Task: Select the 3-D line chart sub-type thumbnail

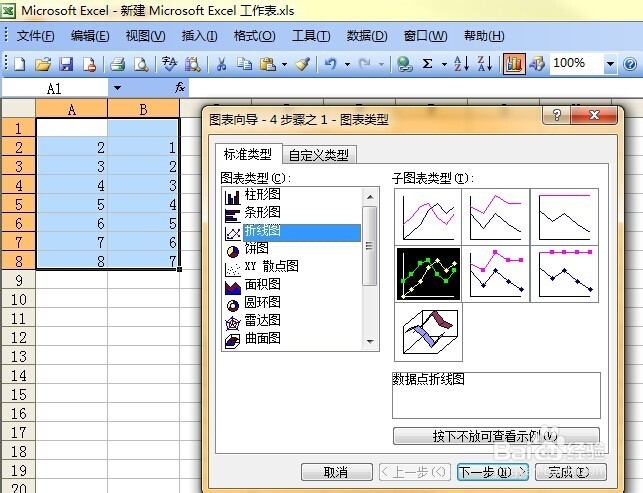Action: pos(429,332)
